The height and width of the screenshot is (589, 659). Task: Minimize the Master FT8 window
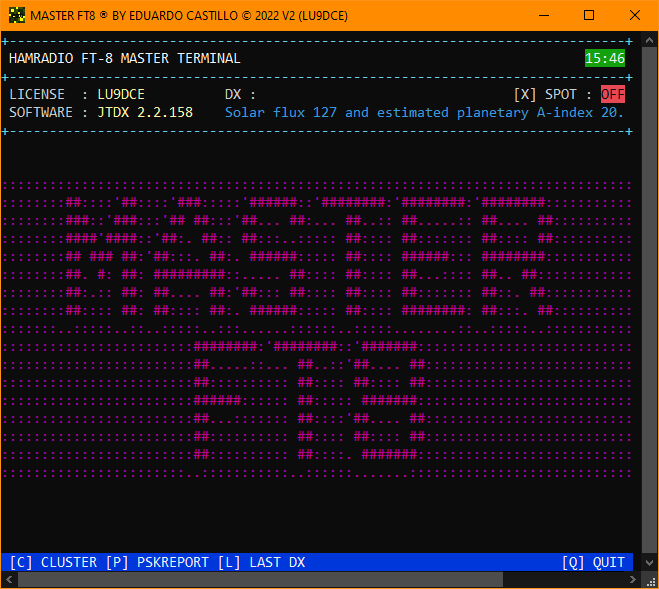[544, 16]
